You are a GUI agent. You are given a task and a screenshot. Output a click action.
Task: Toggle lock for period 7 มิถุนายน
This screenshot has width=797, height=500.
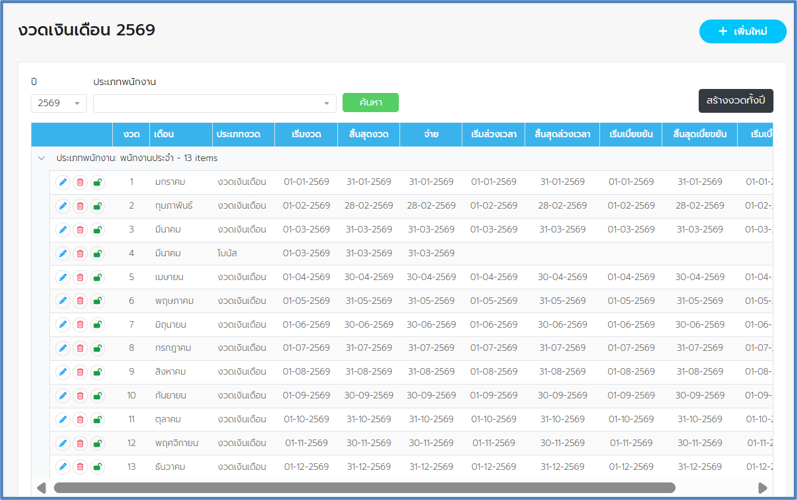pos(98,324)
